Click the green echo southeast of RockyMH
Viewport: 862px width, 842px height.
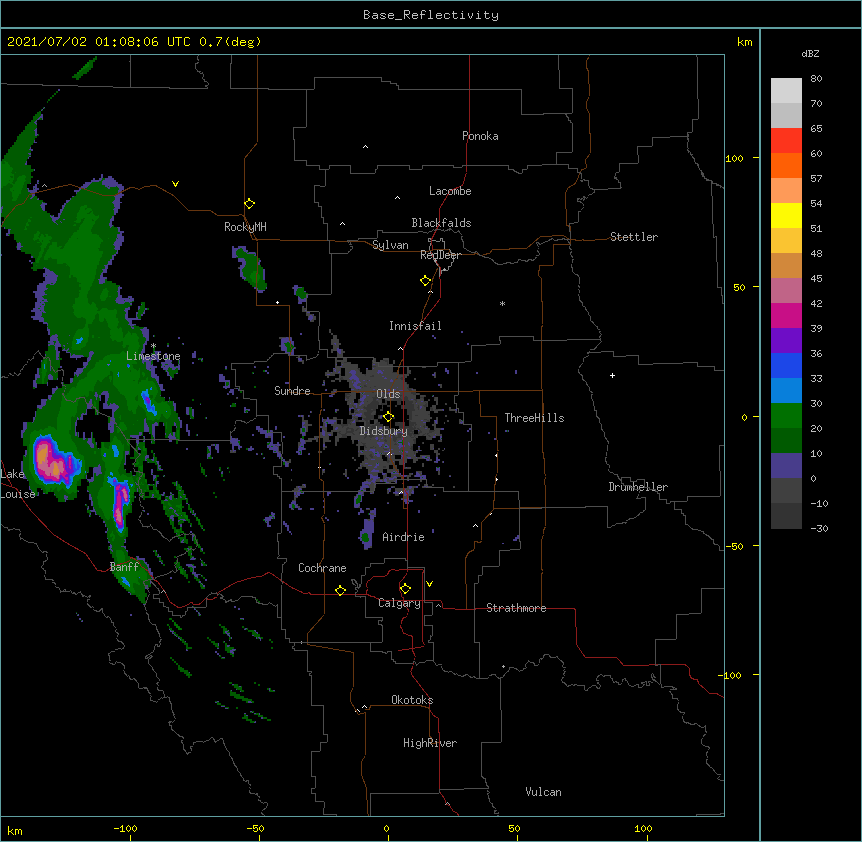[251, 268]
